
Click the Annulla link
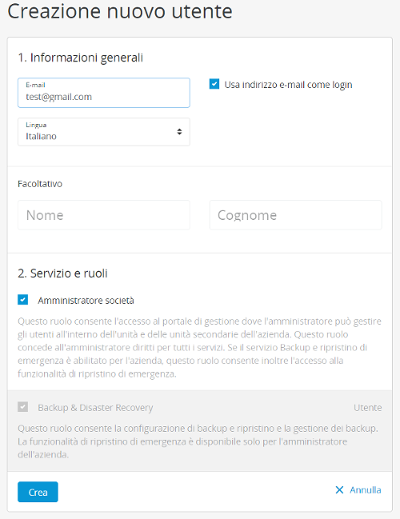(365, 490)
